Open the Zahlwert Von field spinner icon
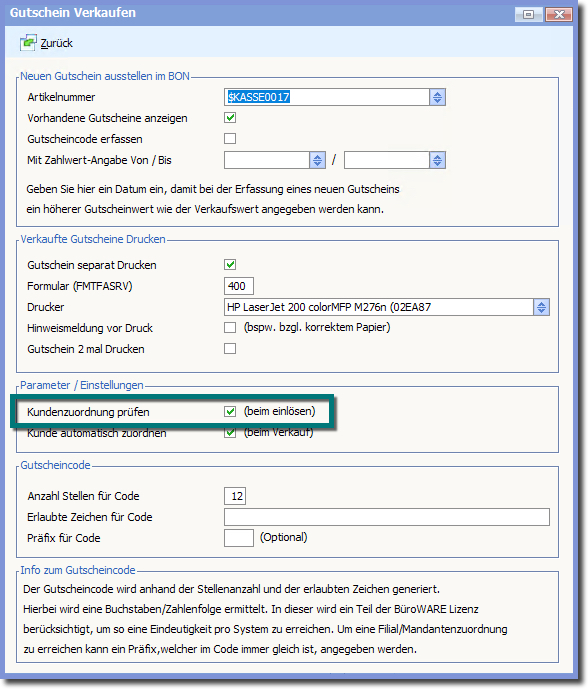588x689 pixels. point(317,160)
